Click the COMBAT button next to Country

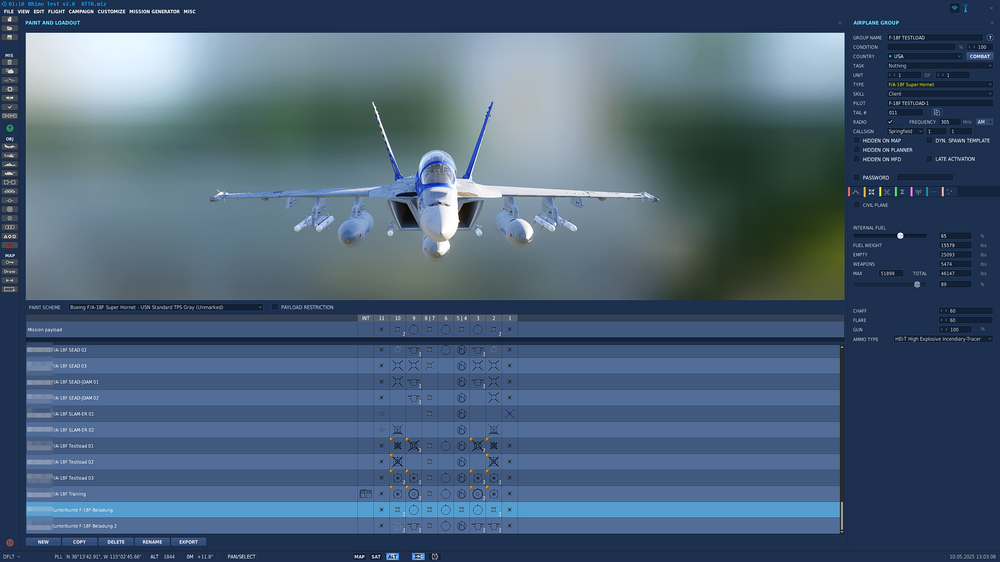click(980, 56)
